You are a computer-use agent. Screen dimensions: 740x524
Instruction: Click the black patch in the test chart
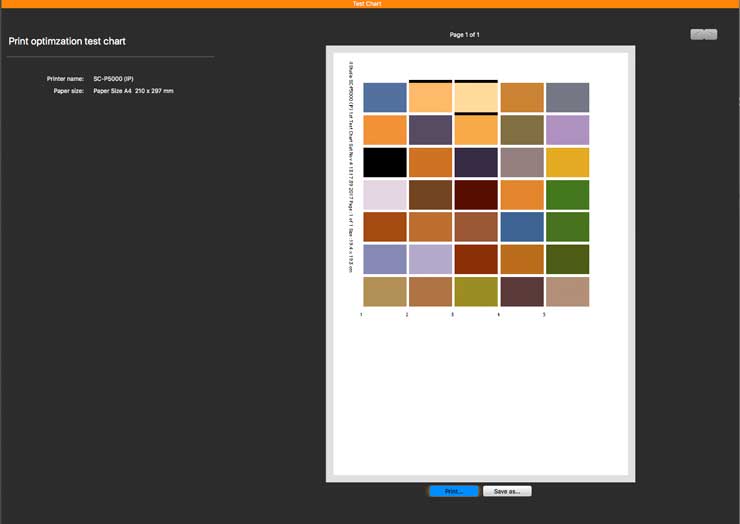click(x=385, y=162)
